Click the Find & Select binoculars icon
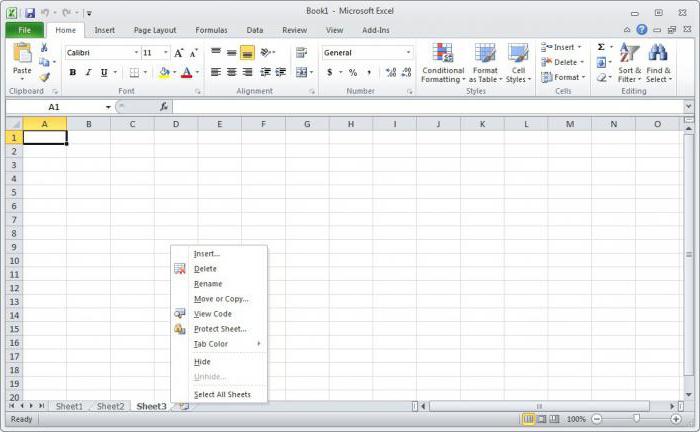The height and width of the screenshot is (432, 700). [658, 62]
